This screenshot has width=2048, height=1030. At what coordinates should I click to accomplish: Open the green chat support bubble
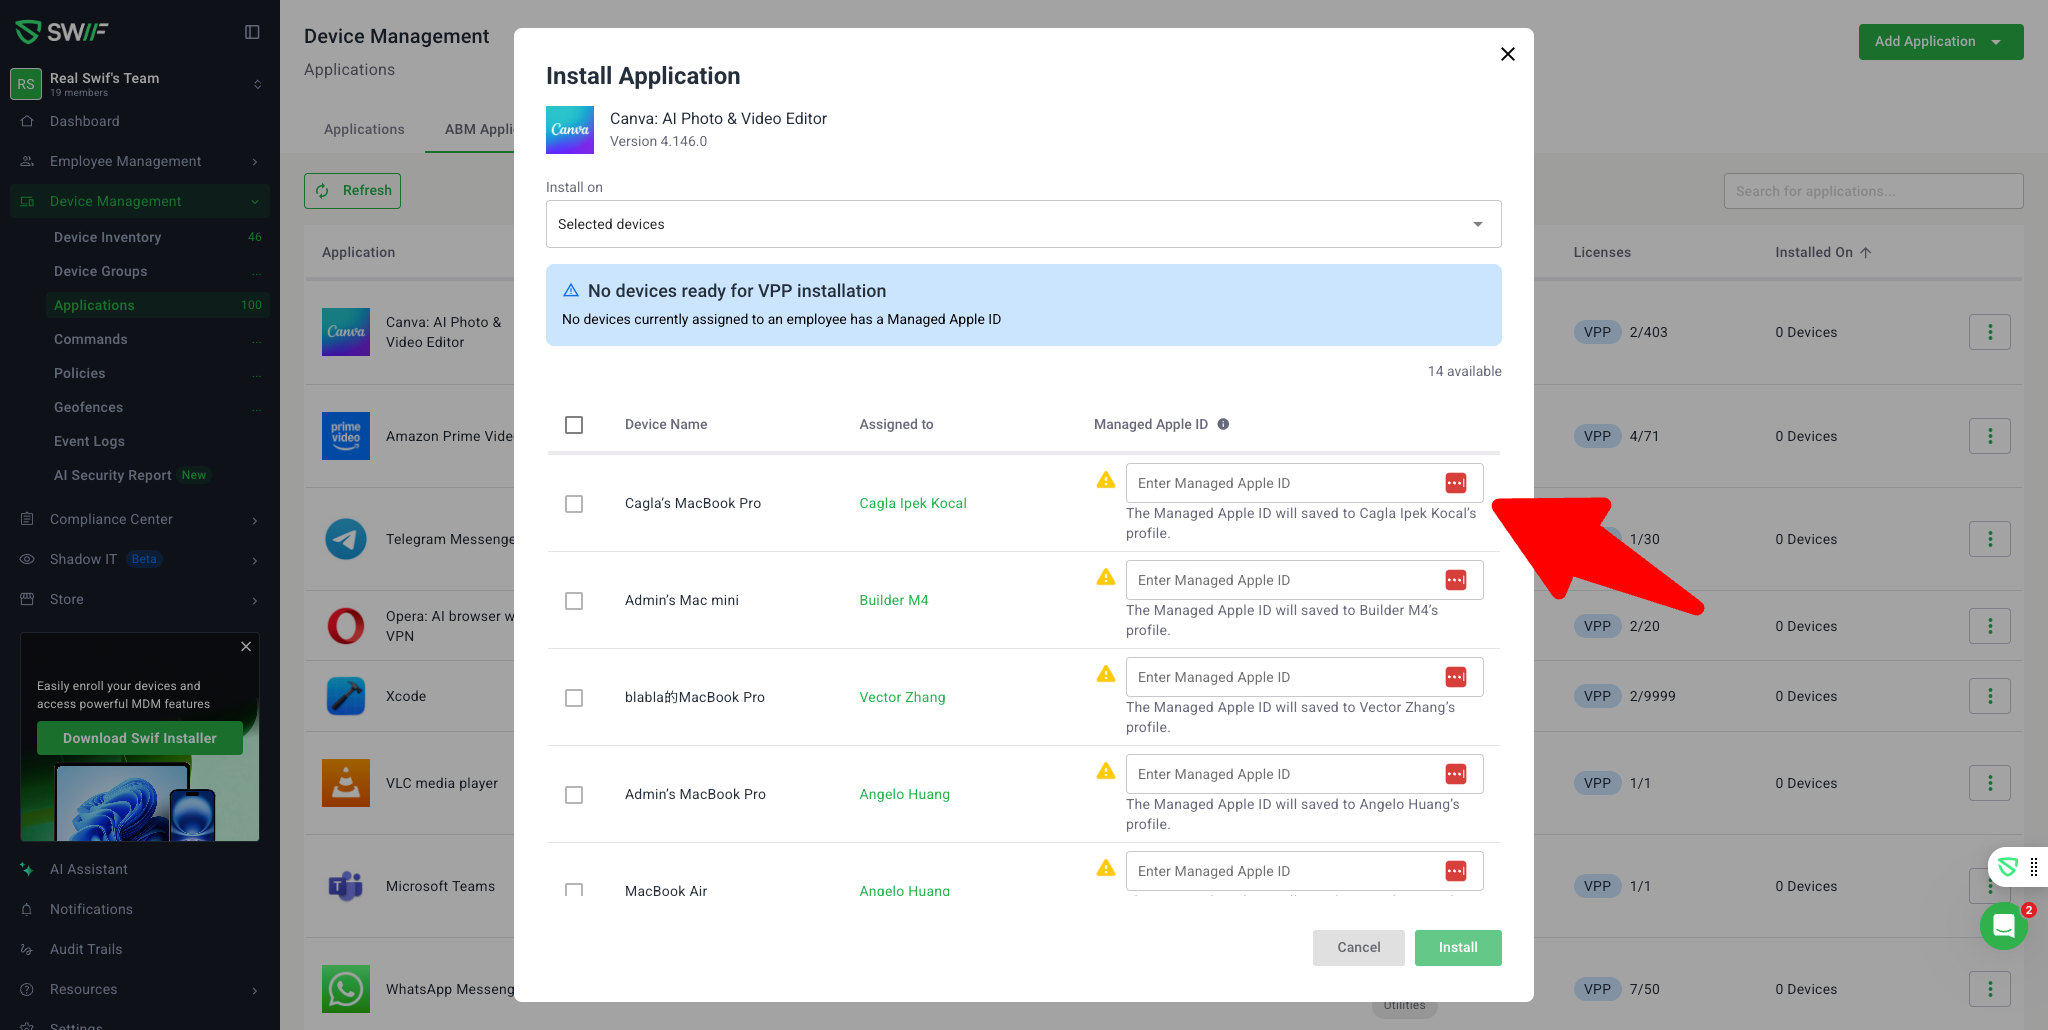point(2003,926)
